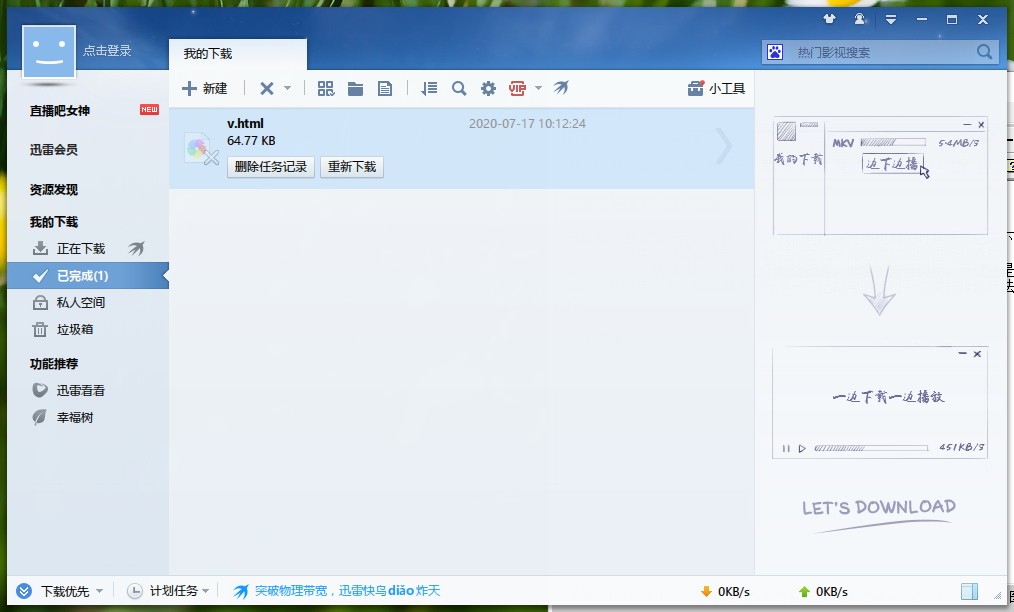
Task: Click the 重新下载 button
Action: click(x=352, y=167)
